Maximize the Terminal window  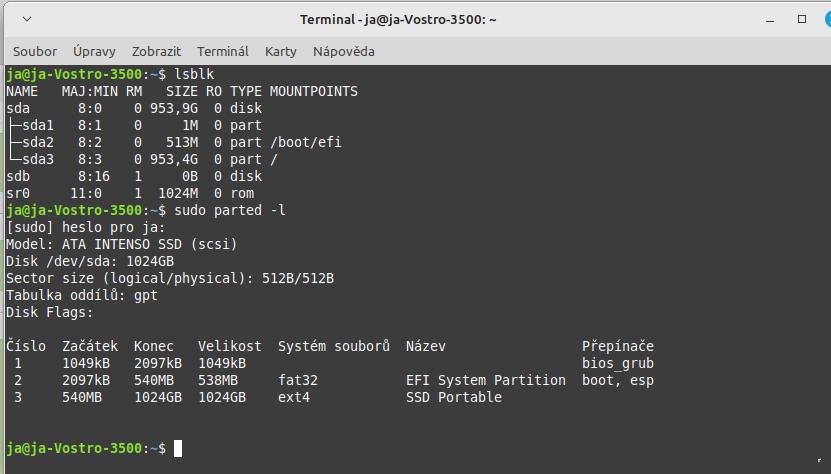click(801, 19)
